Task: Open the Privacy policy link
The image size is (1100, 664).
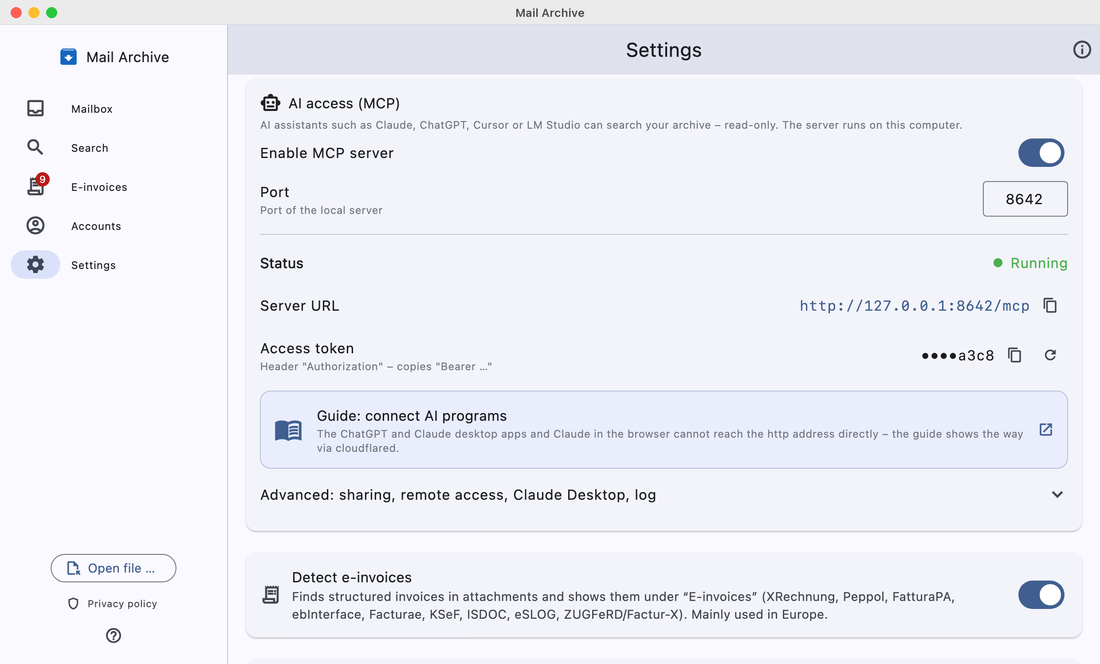Action: 122,604
